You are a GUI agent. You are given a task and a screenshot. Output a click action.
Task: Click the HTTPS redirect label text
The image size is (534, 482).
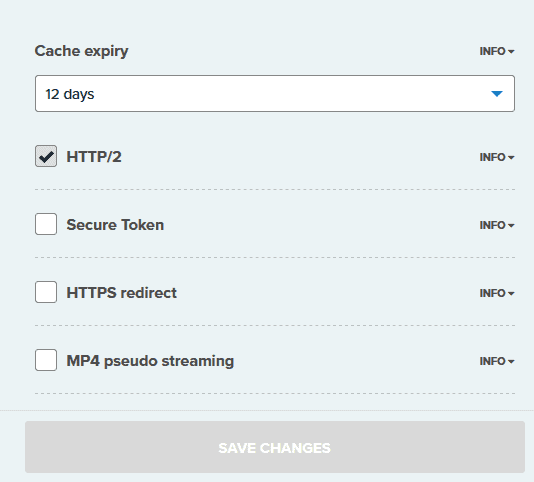(x=122, y=293)
